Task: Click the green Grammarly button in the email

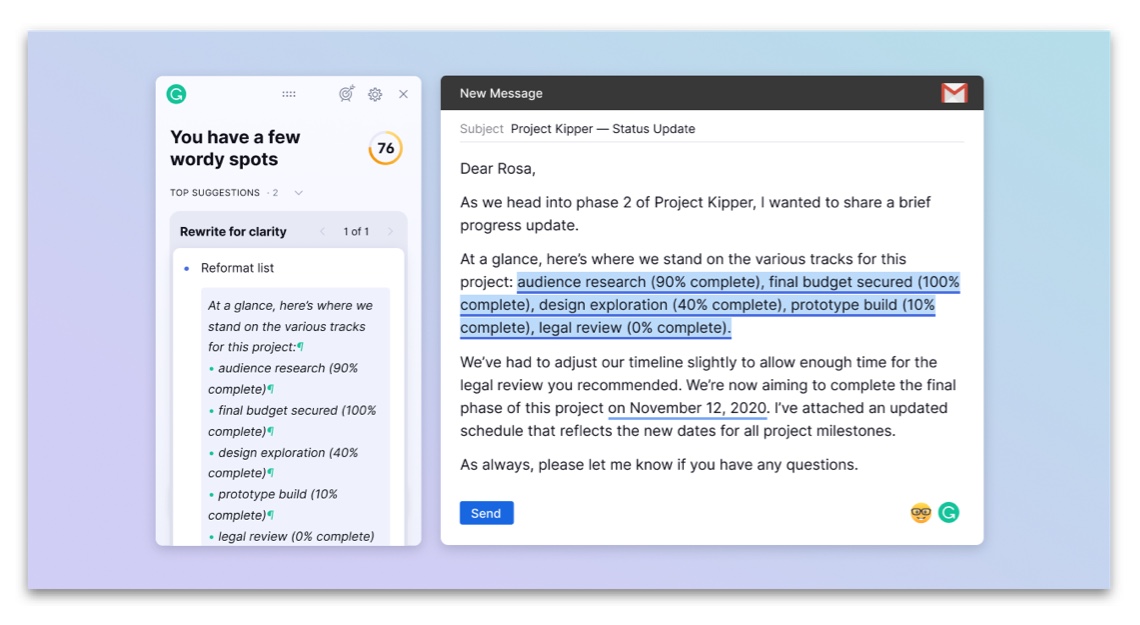Action: coord(948,513)
